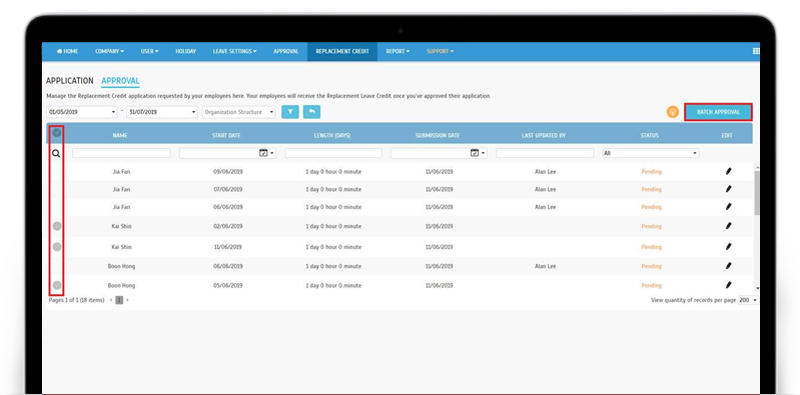Click 'Alan Lee' in Boon Hong 06/06/2019 row
This screenshot has width=800, height=395.
[x=545, y=266]
